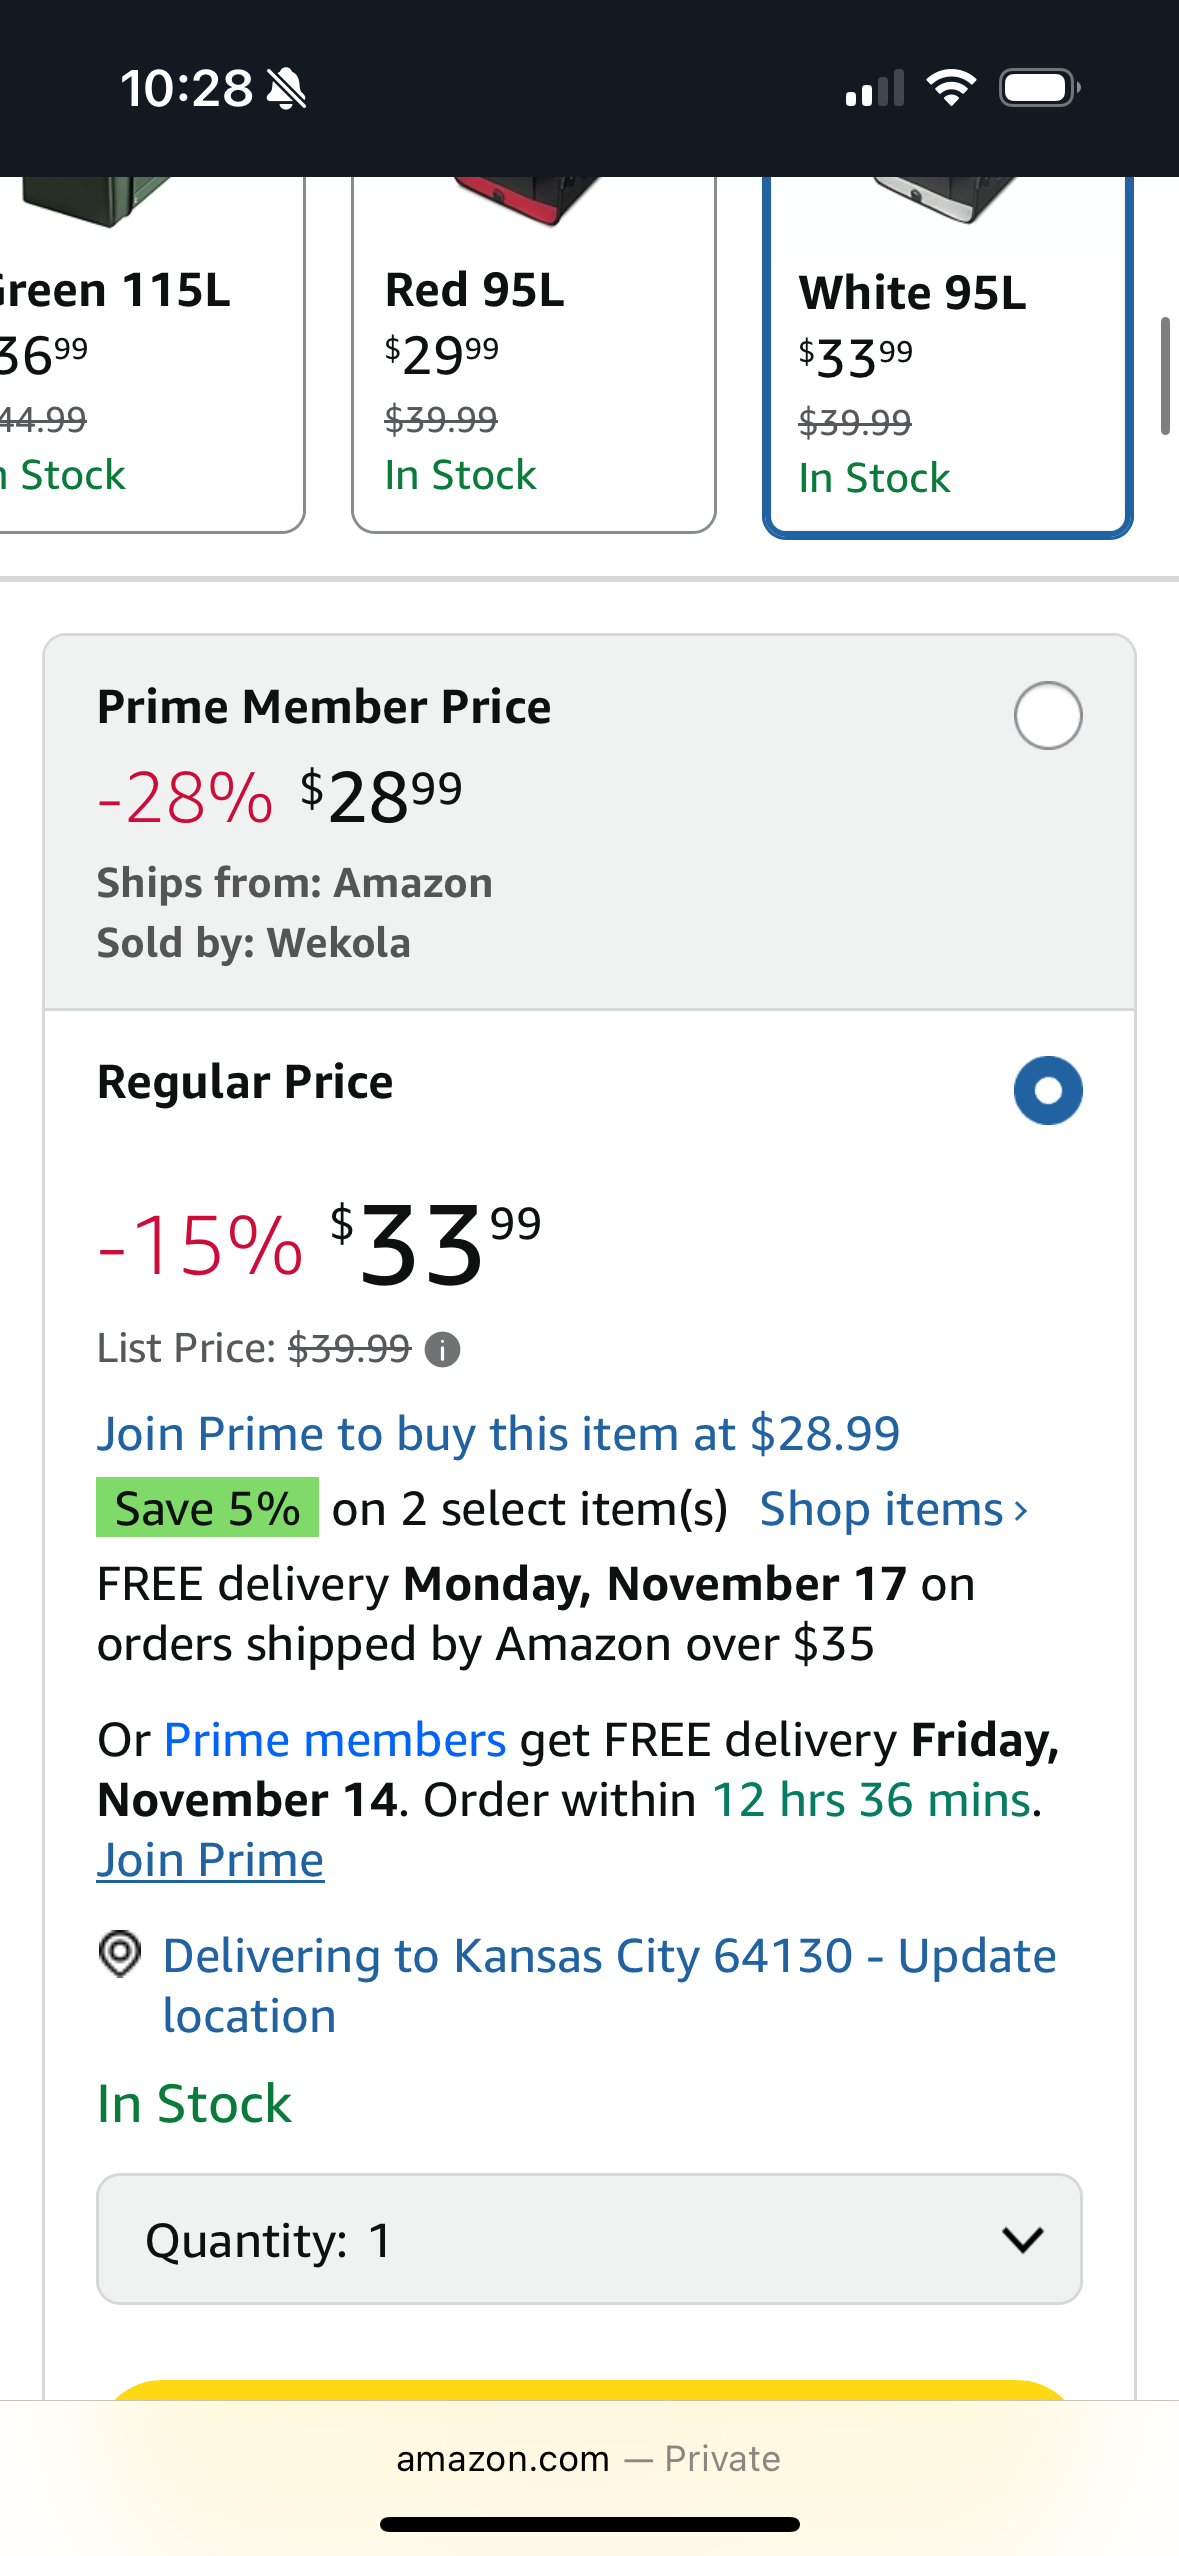Tap the location pin icon
The height and width of the screenshot is (2556, 1179).
coord(120,1954)
